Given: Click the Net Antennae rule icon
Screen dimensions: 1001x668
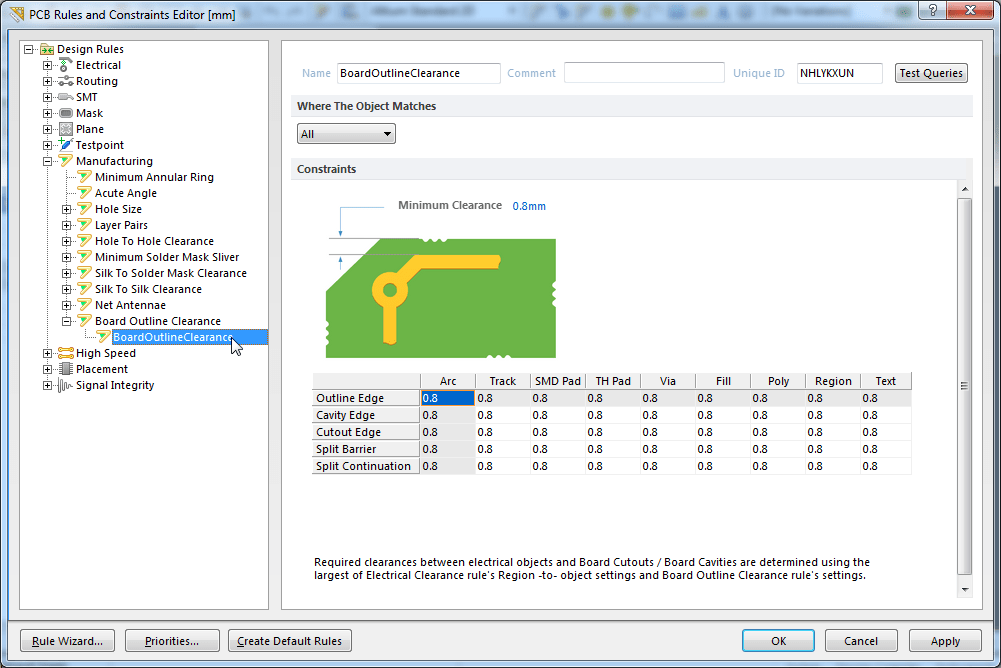Looking at the screenshot, I should click(x=84, y=304).
